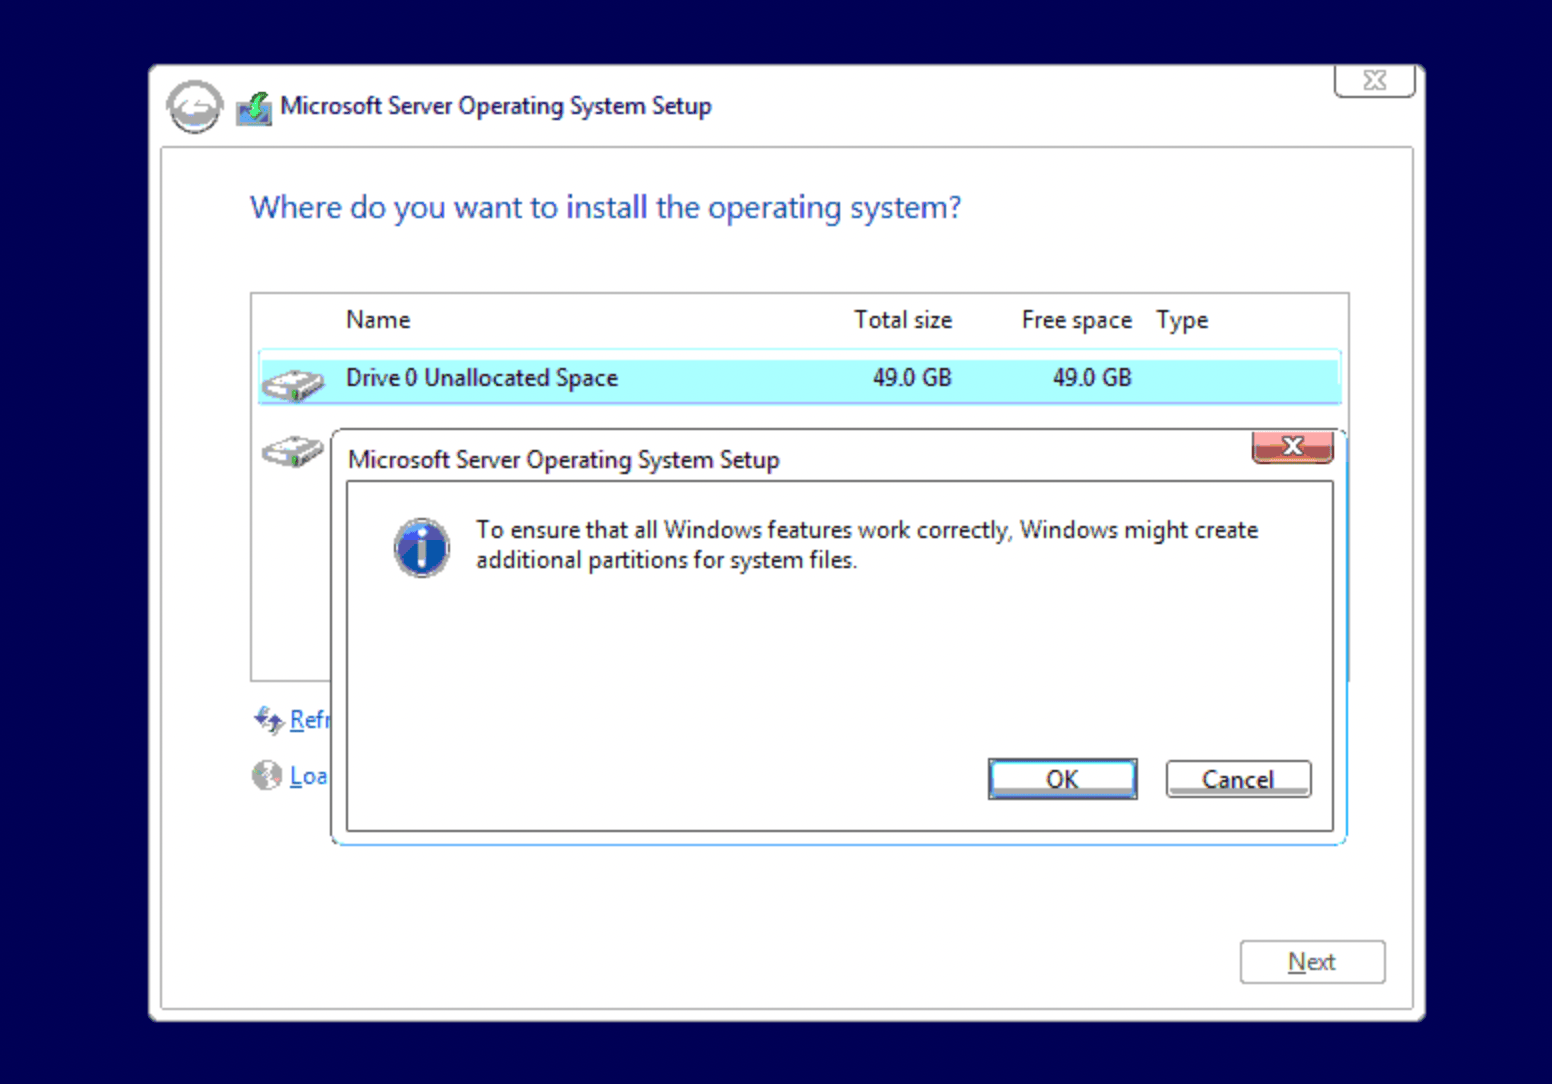The width and height of the screenshot is (1552, 1084).
Task: Click the Drive 0 disk icon
Action: (293, 384)
